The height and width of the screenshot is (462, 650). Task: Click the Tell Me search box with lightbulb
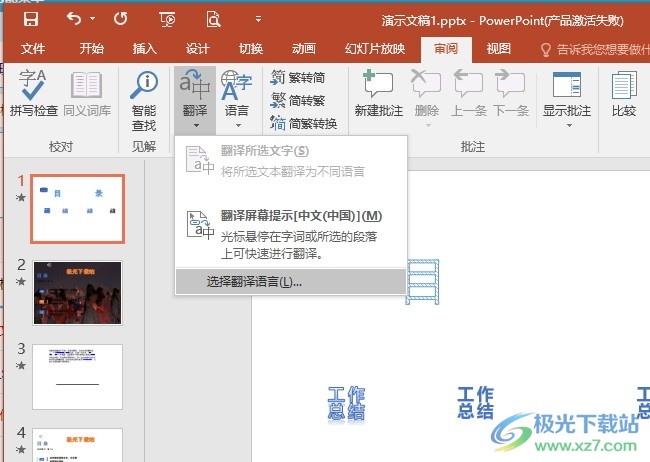[x=595, y=50]
